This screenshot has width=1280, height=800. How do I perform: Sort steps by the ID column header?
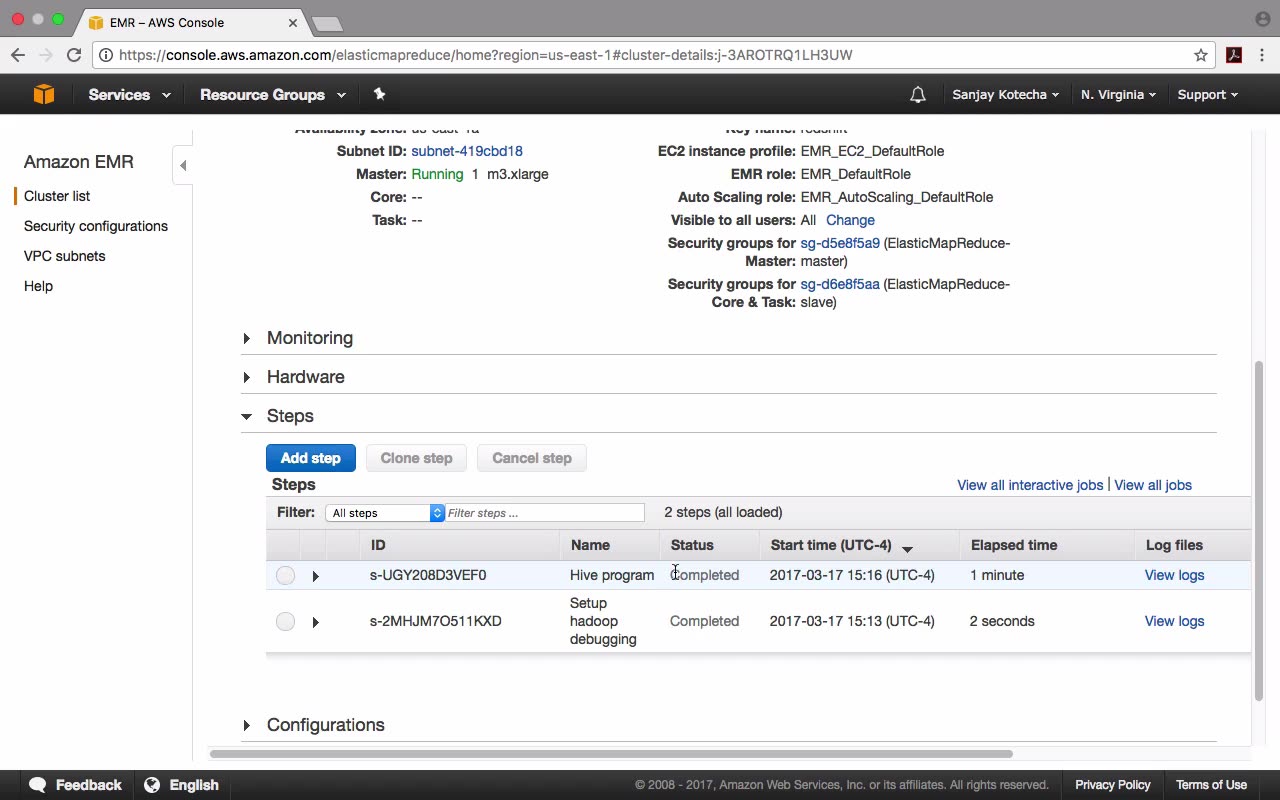(378, 545)
